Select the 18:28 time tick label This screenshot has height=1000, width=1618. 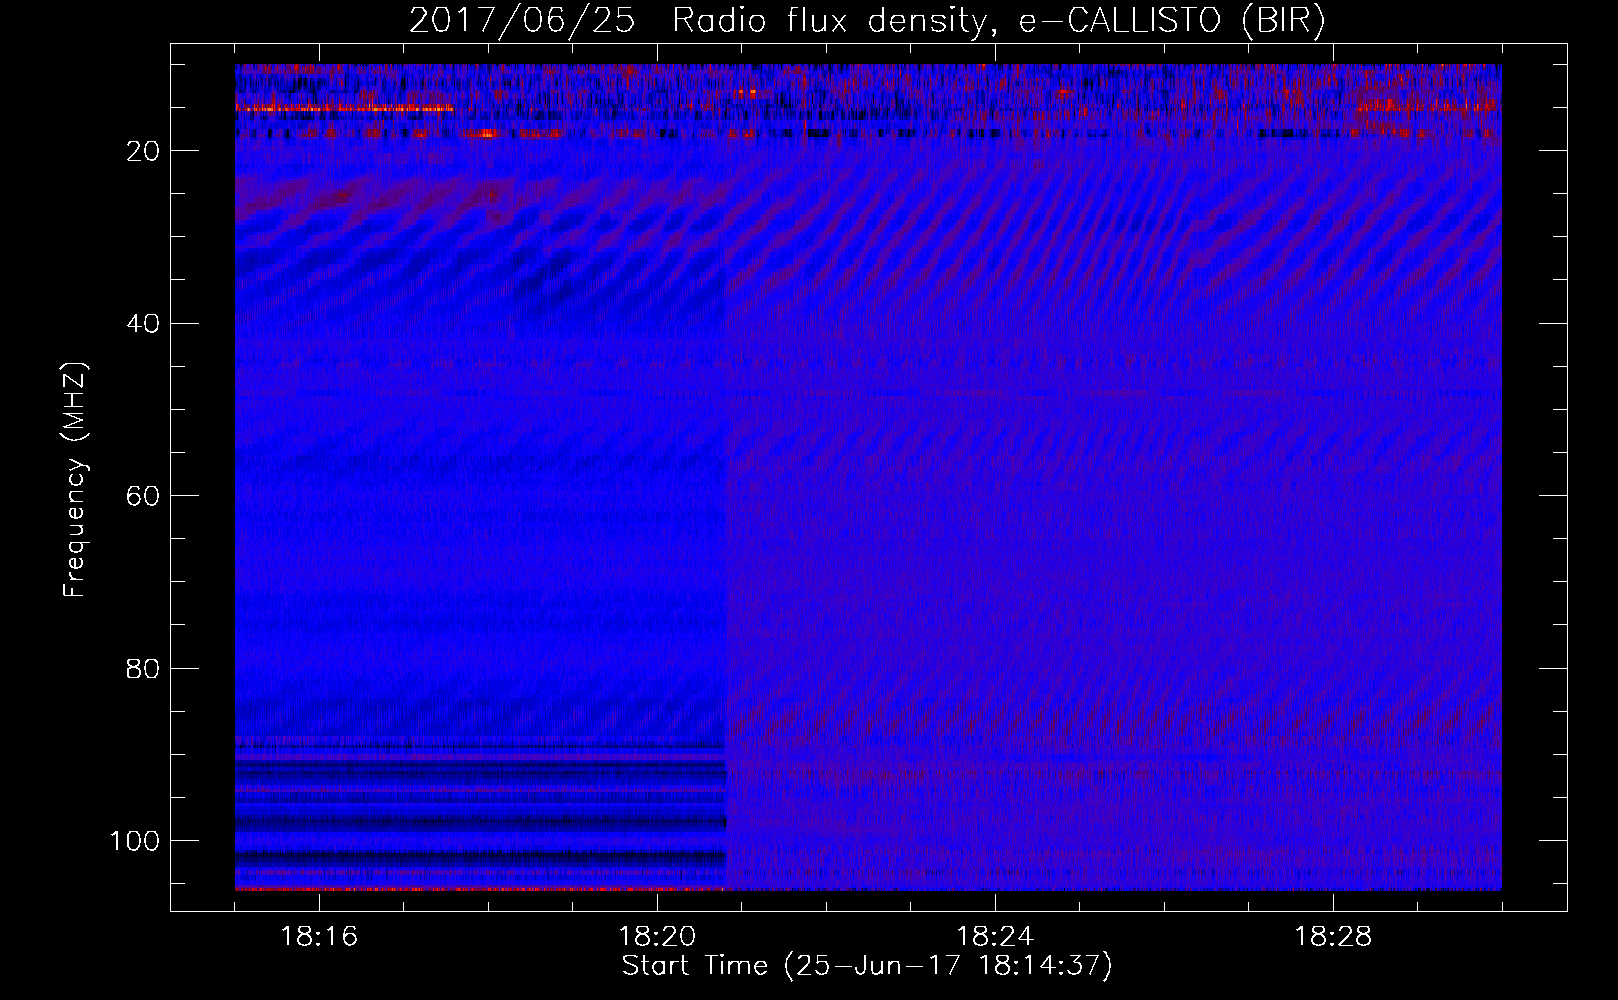point(1333,936)
